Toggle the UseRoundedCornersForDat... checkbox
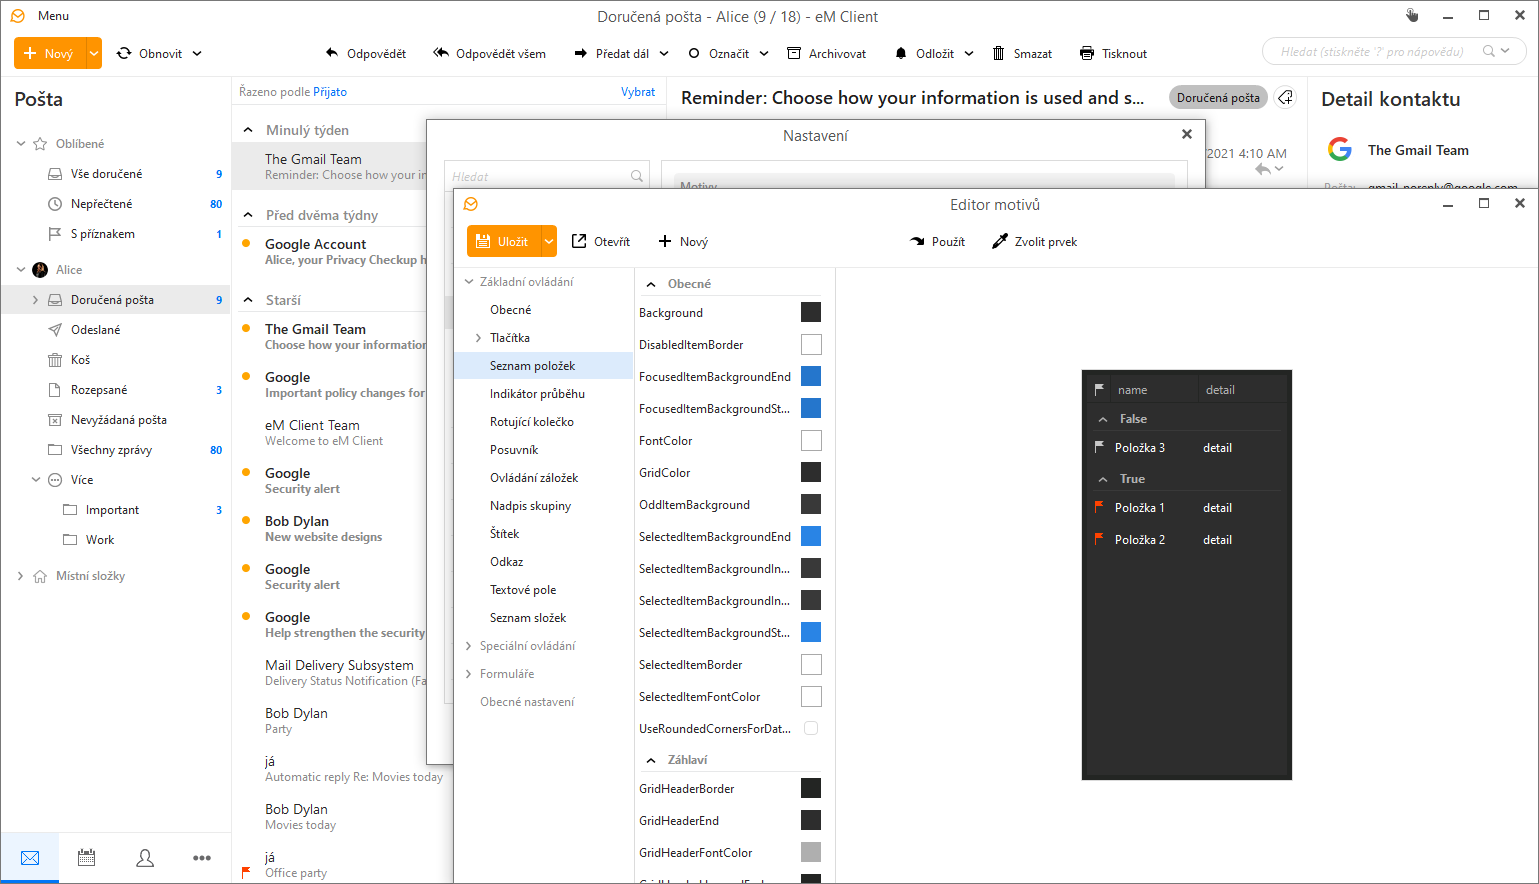The width and height of the screenshot is (1539, 884). point(811,728)
